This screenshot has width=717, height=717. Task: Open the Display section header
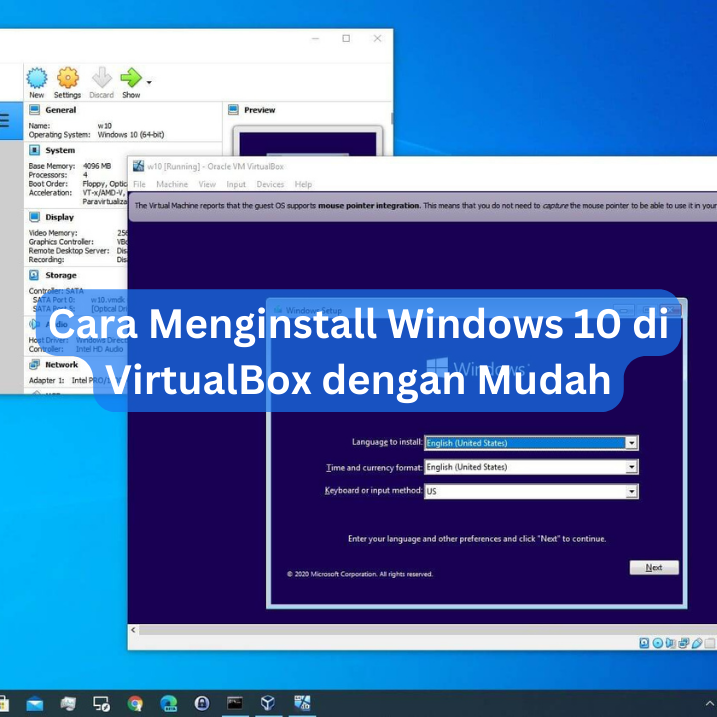click(x=59, y=217)
